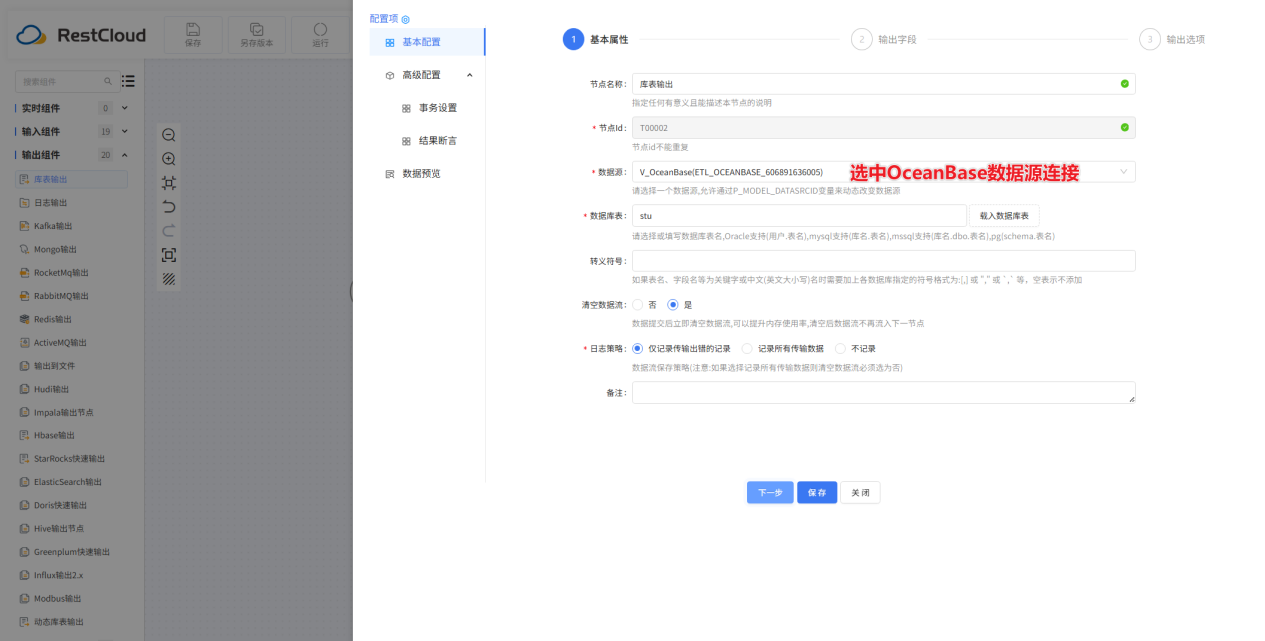Viewport: 1265px width, 641px height.
Task: Select 记录所有传输数据 log strategy
Action: pos(747,349)
